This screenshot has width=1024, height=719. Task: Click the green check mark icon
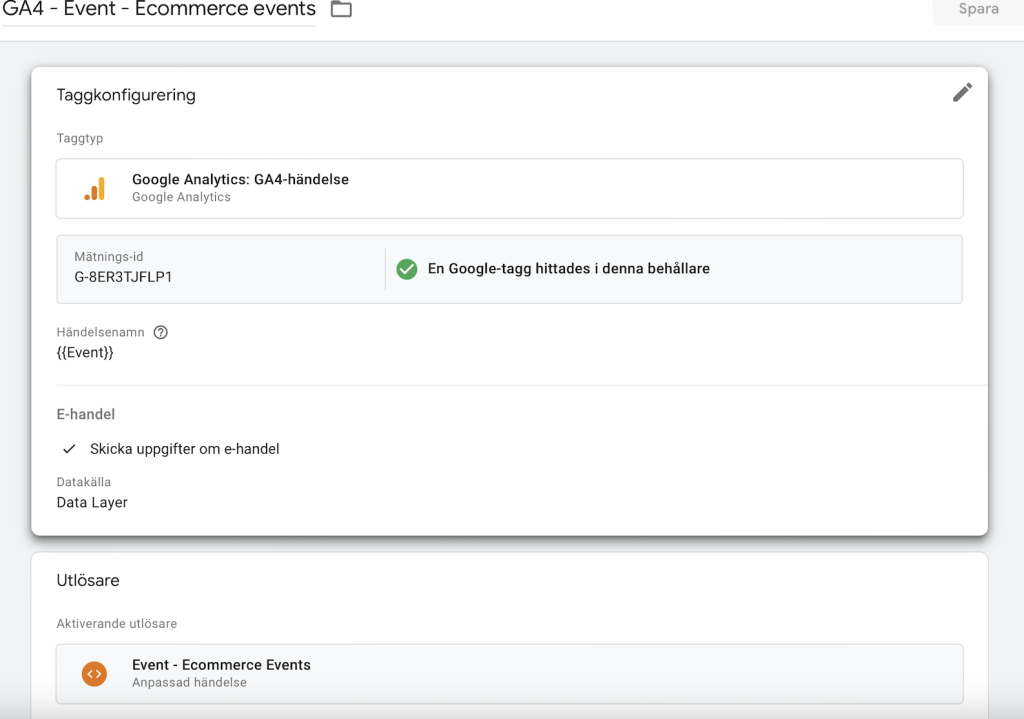pyautogui.click(x=407, y=269)
